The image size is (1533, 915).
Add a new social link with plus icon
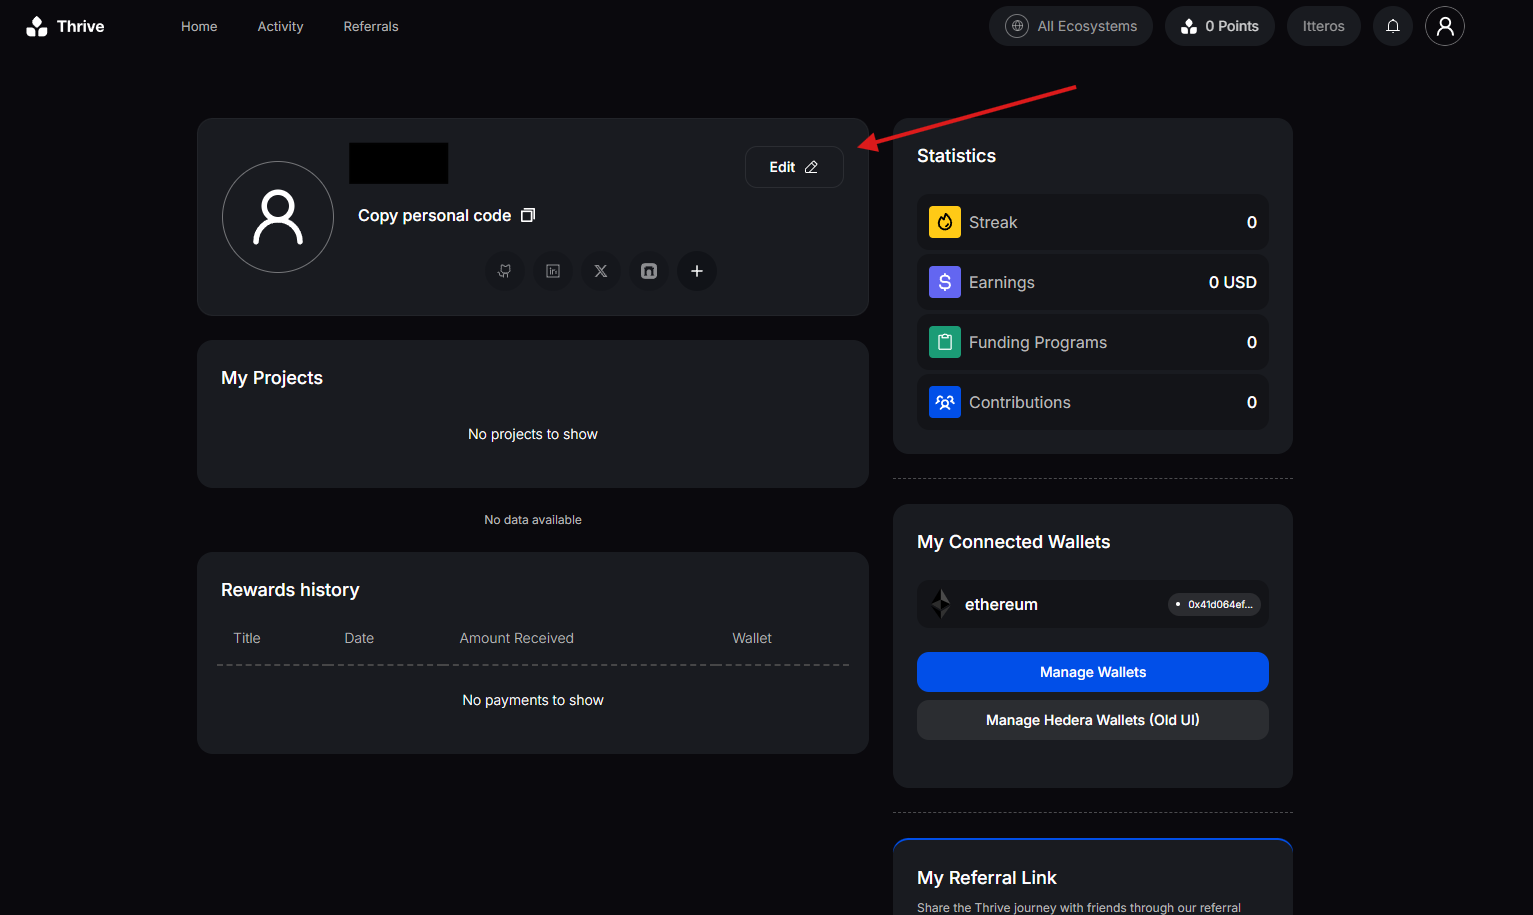(x=697, y=271)
